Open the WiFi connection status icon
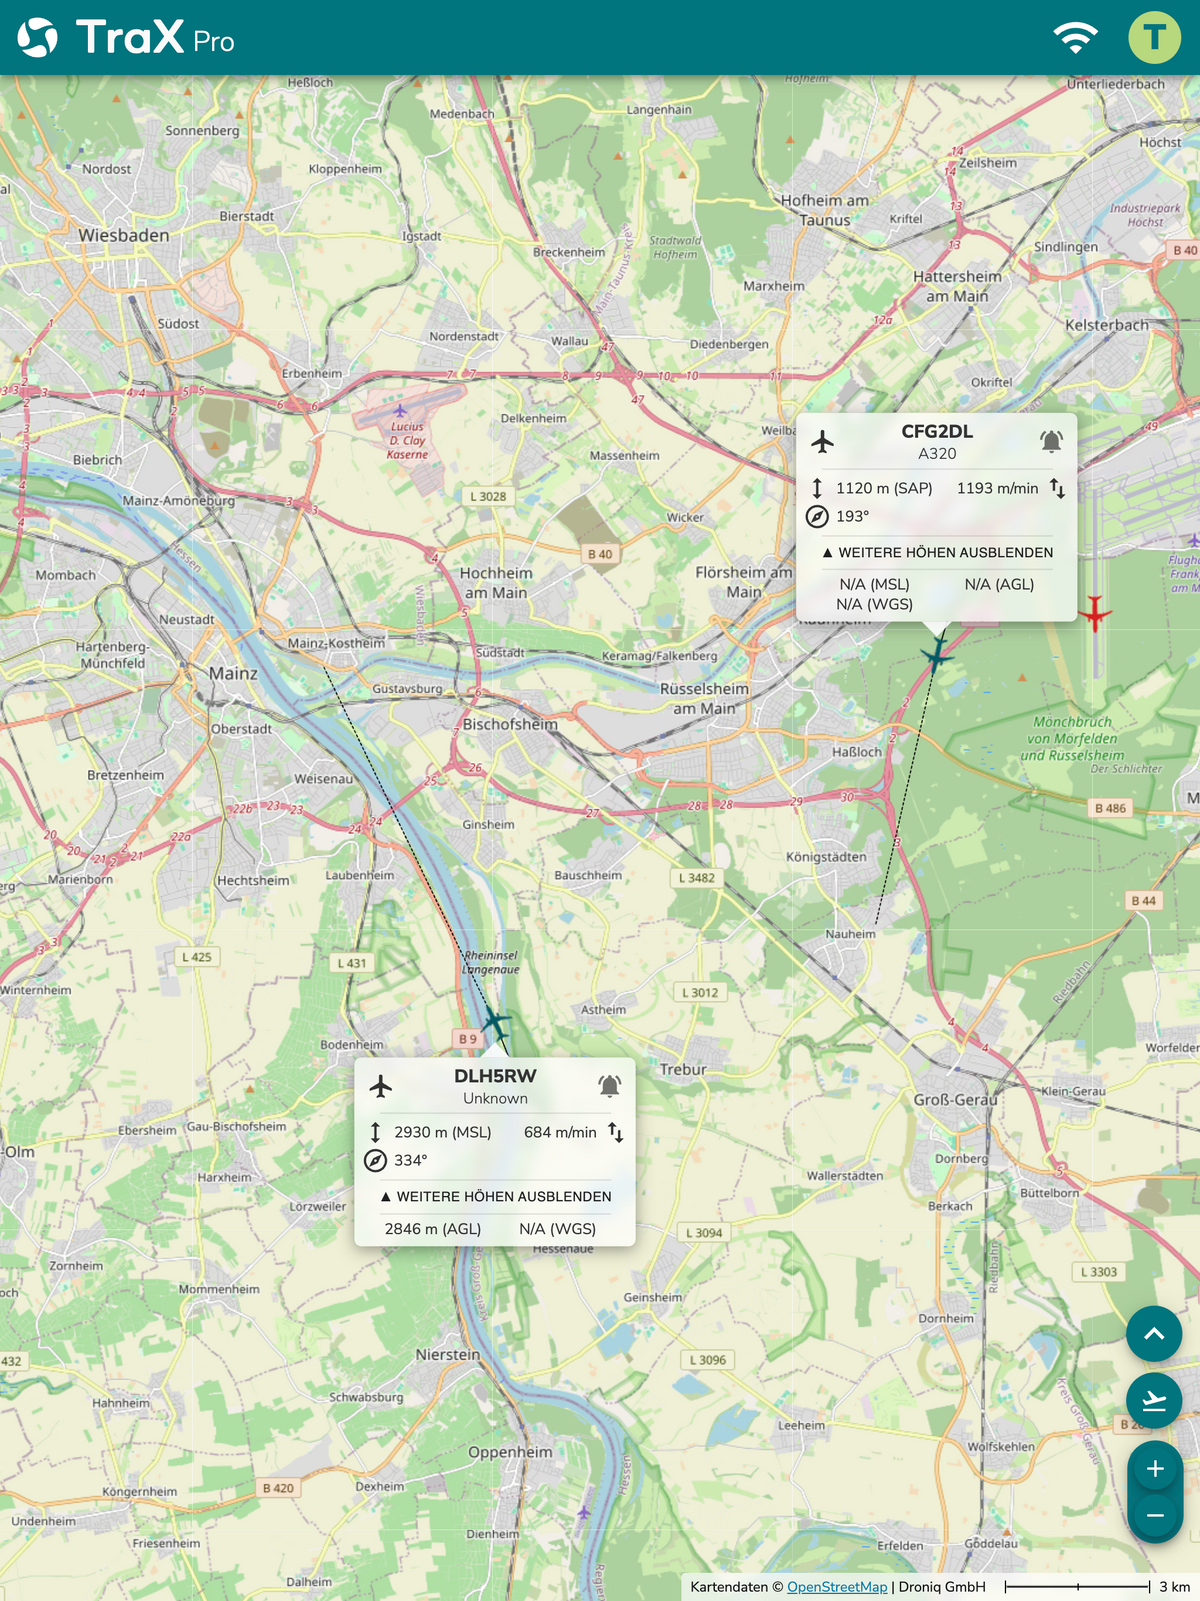Screen dimensions: 1200x1601 coord(1076,38)
